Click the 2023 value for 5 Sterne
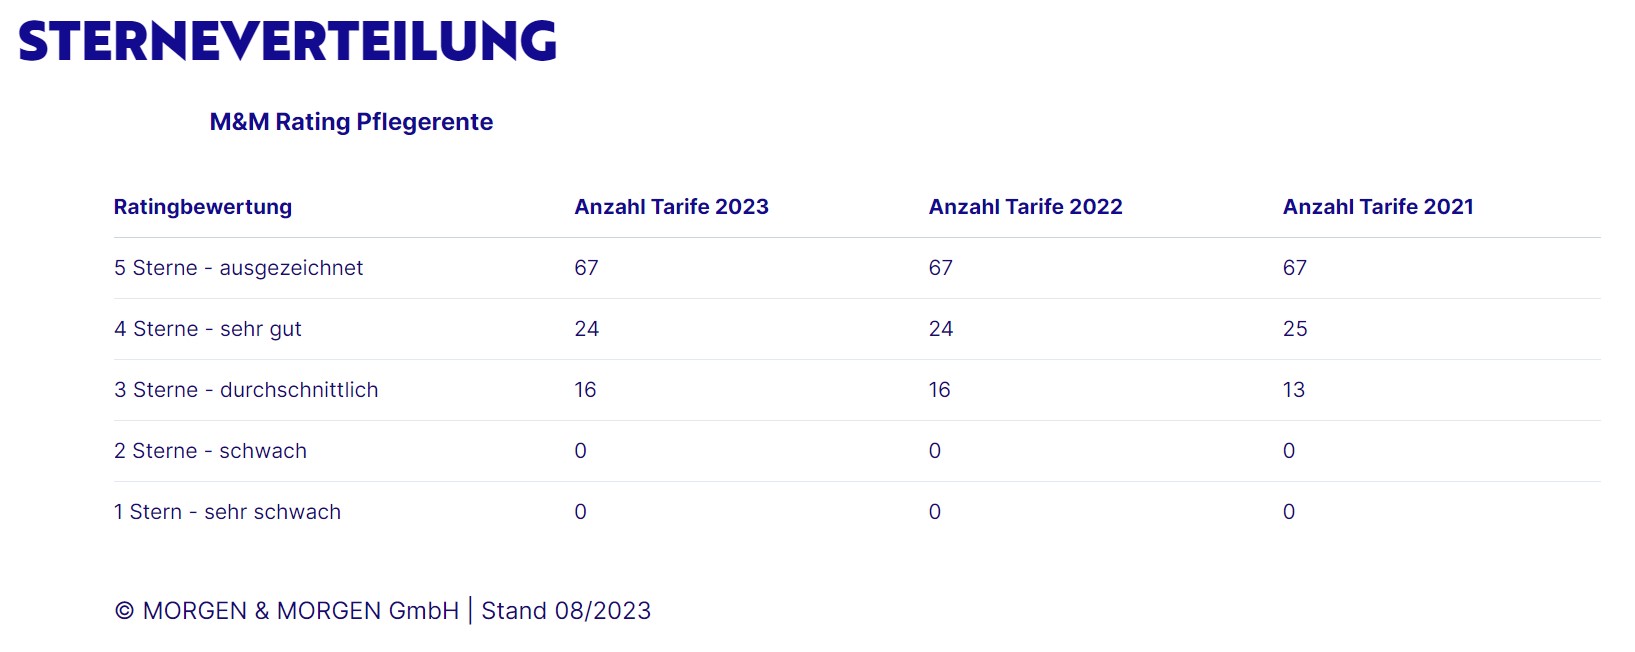 point(586,268)
